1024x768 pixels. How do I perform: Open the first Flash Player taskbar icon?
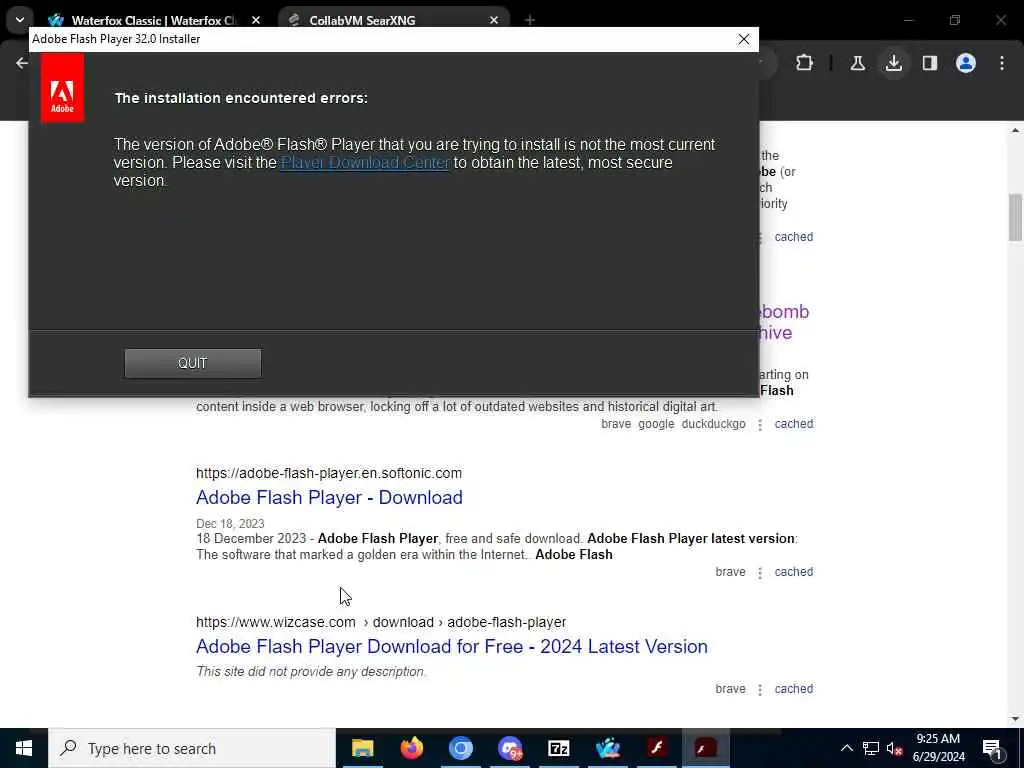pyautogui.click(x=656, y=748)
